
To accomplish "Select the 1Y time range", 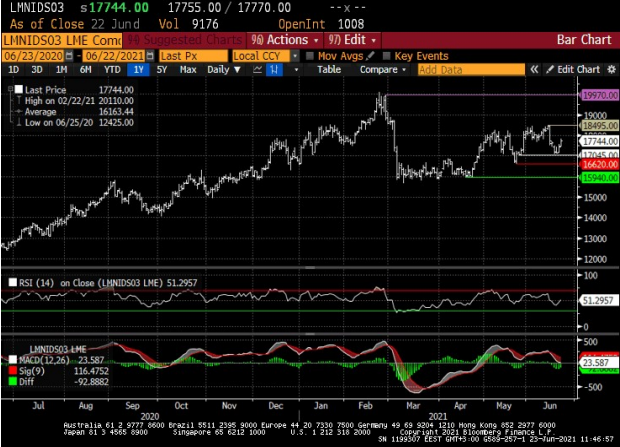I will [138, 70].
